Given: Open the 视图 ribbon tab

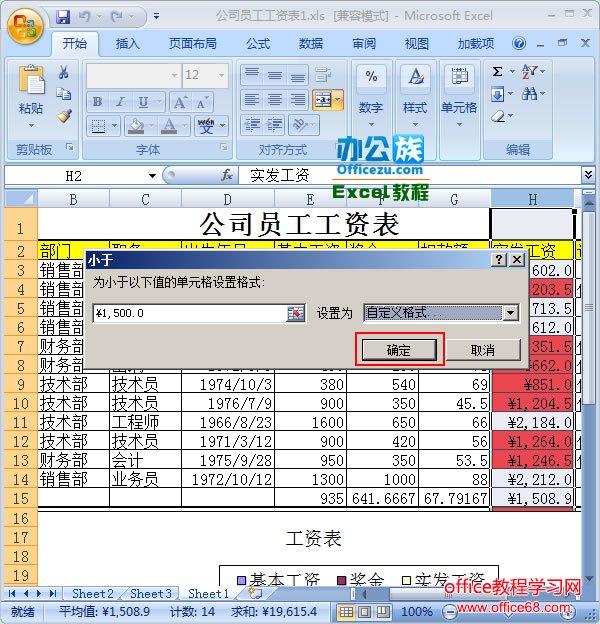Looking at the screenshot, I should (417, 43).
